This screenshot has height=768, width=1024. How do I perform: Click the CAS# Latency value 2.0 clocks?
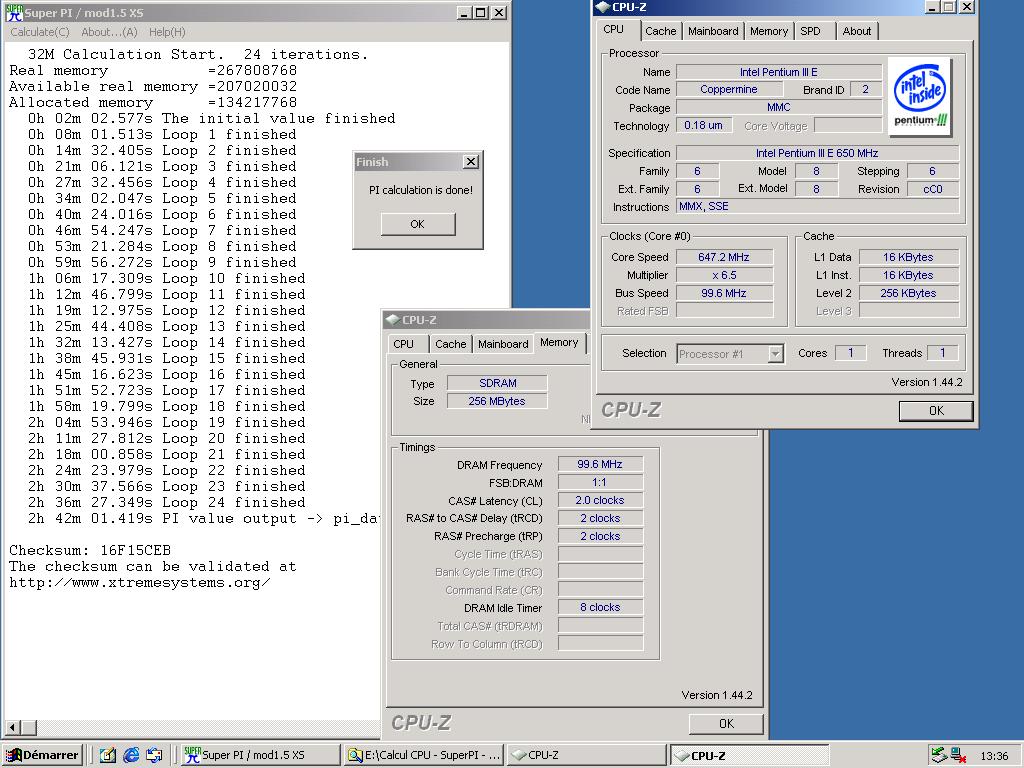click(x=600, y=500)
